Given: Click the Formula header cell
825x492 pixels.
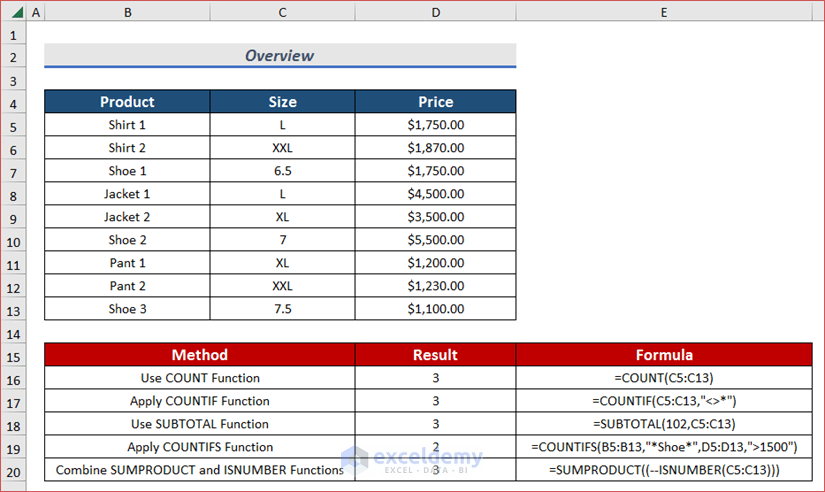Looking at the screenshot, I should coord(664,355).
